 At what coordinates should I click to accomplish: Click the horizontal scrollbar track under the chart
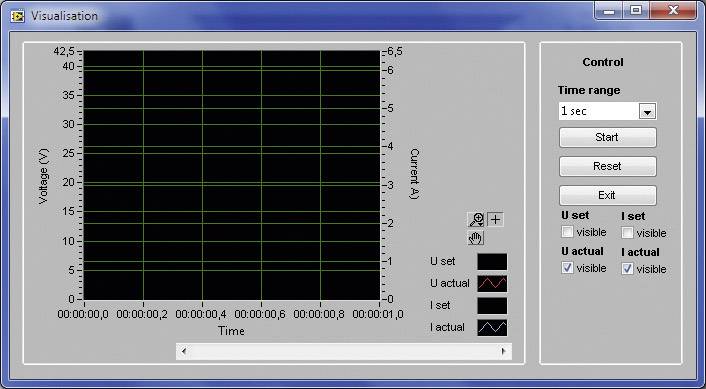click(344, 351)
